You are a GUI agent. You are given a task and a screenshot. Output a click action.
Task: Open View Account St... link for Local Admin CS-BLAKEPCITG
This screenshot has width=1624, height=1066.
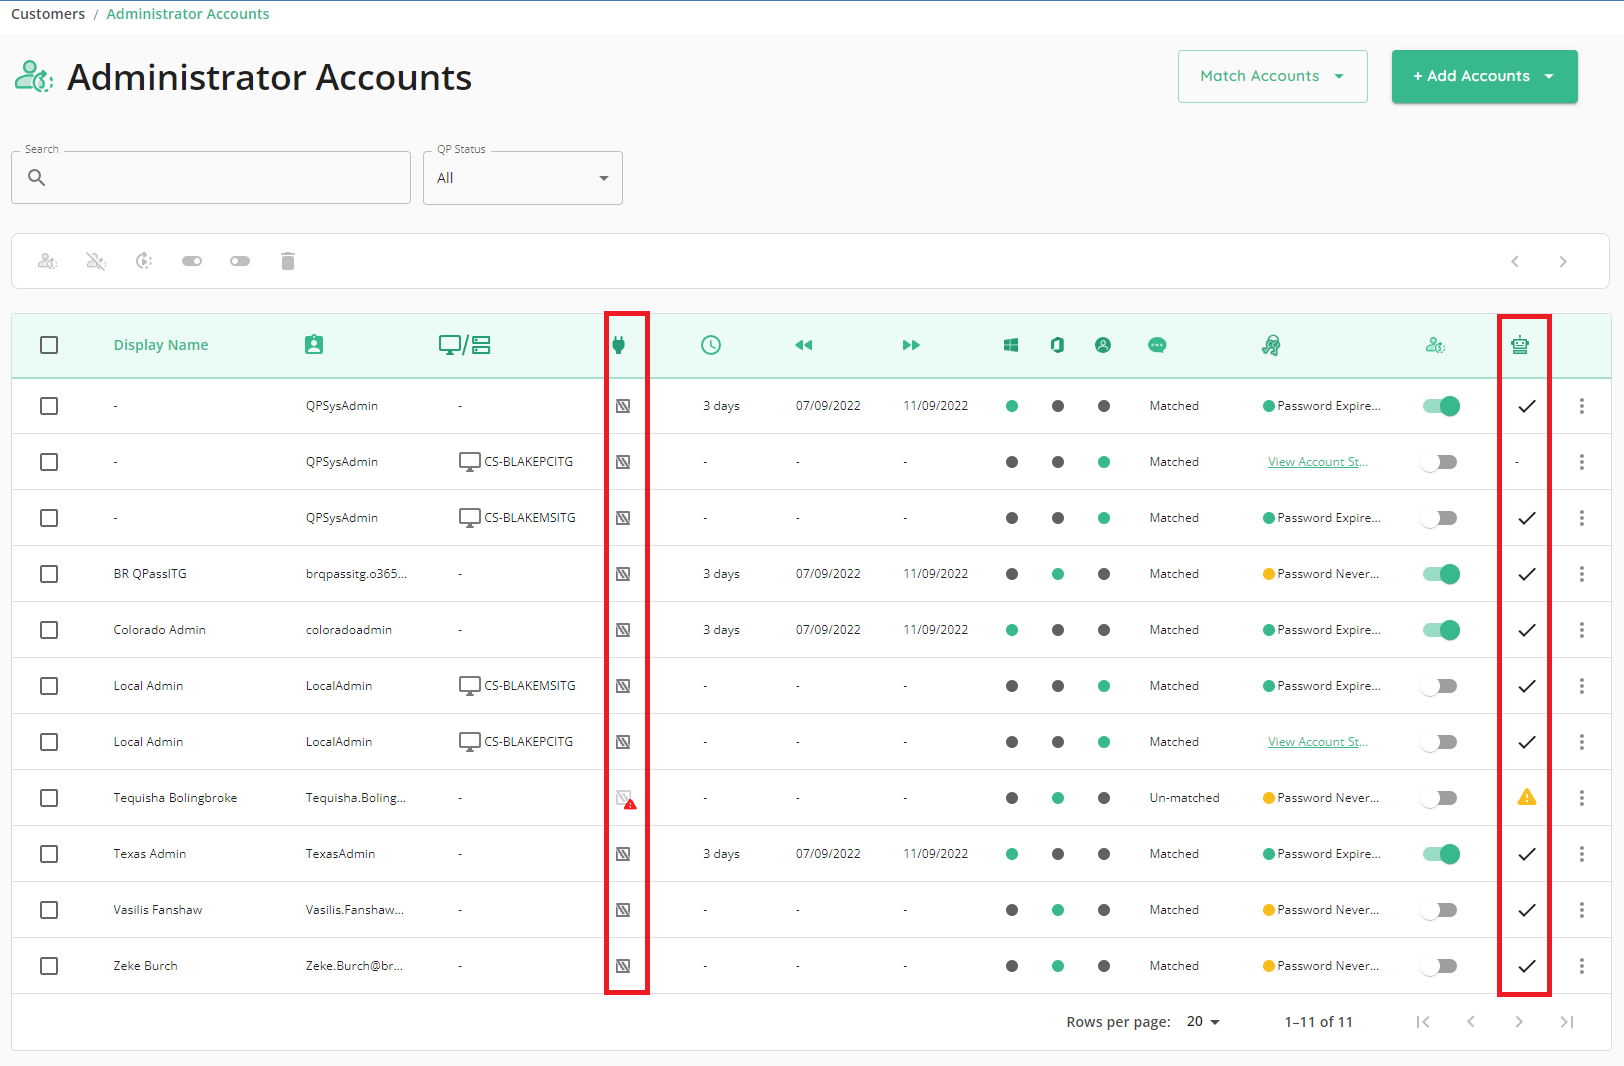coord(1318,742)
